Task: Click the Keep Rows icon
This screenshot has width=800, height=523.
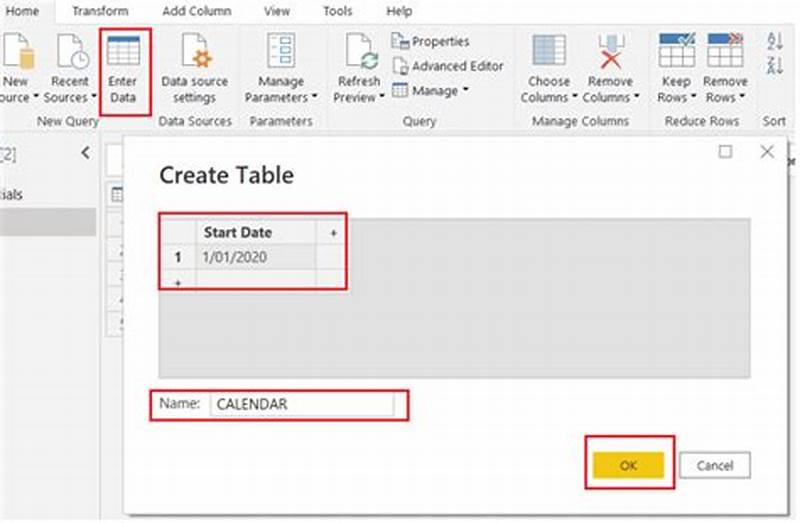Action: 677,50
